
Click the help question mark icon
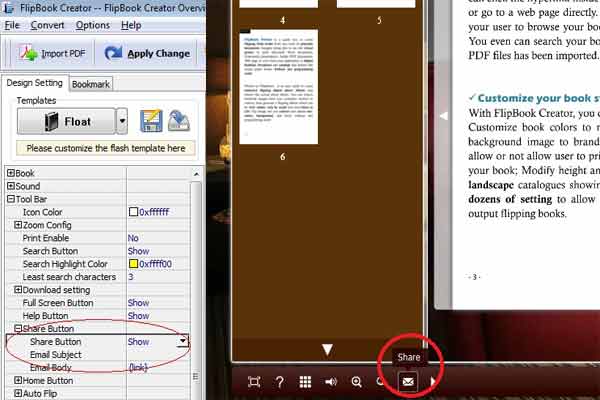pyautogui.click(x=280, y=382)
